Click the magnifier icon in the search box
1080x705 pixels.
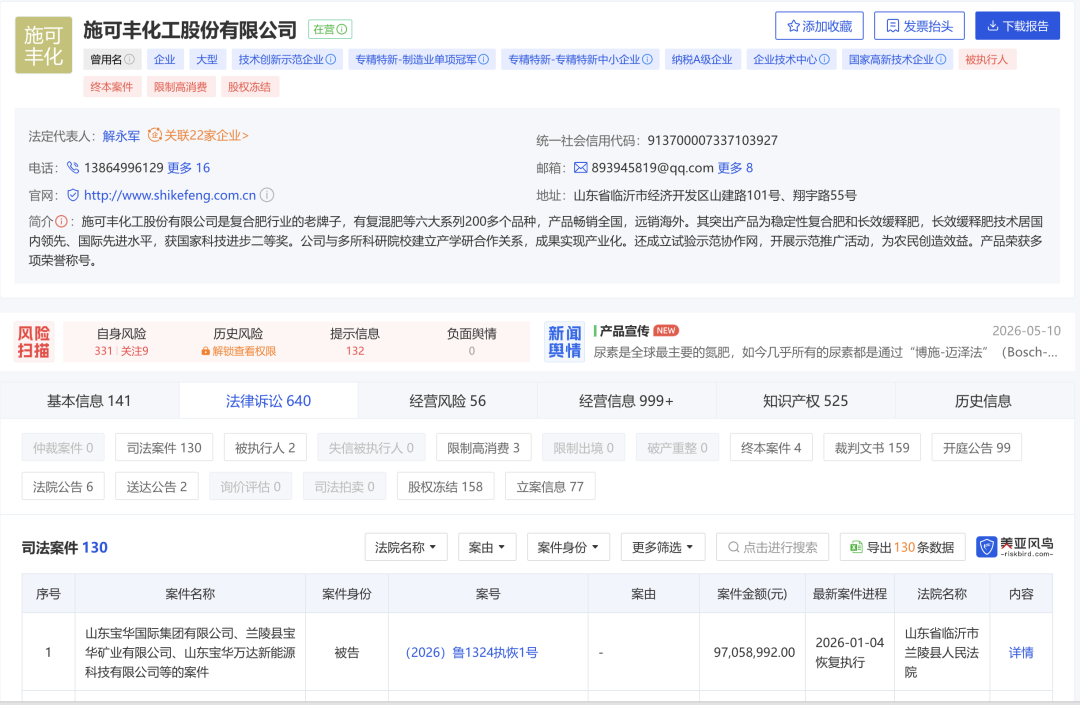click(734, 547)
